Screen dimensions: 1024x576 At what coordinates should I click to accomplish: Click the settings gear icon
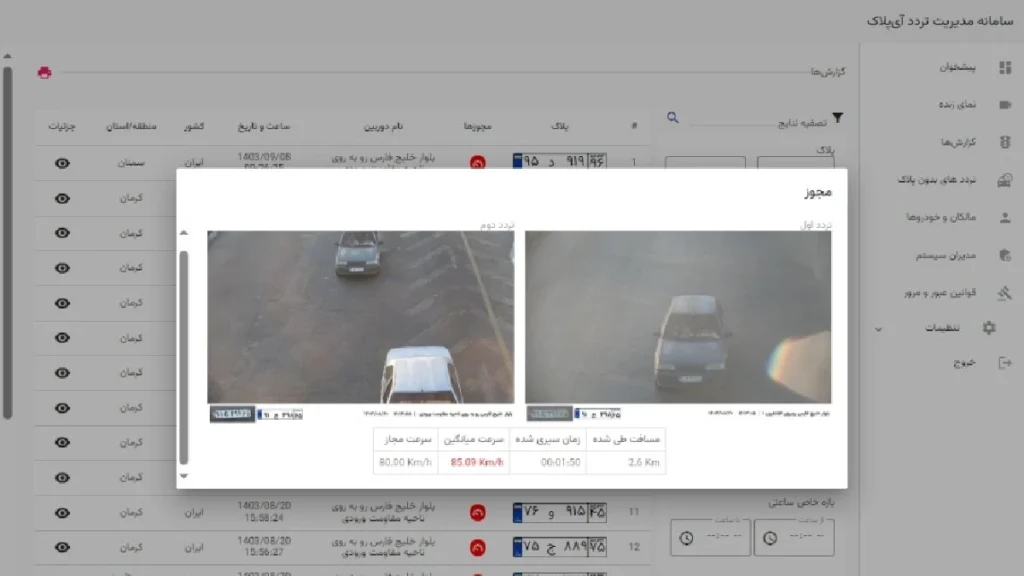[x=989, y=328]
